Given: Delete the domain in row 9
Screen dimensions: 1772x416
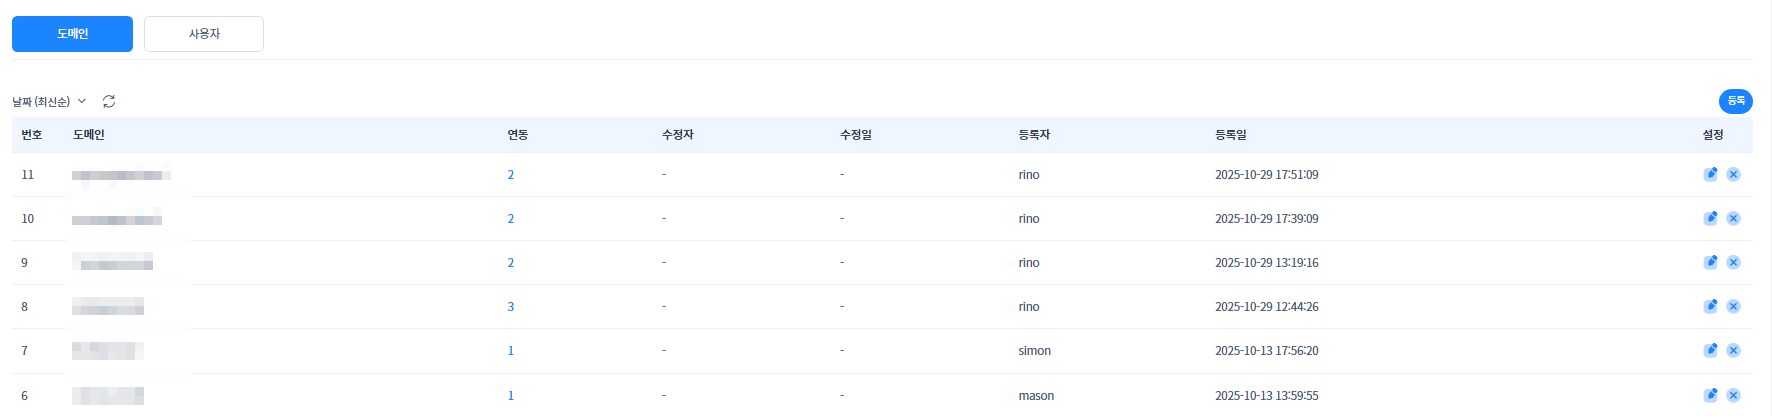Looking at the screenshot, I should pyautogui.click(x=1733, y=262).
